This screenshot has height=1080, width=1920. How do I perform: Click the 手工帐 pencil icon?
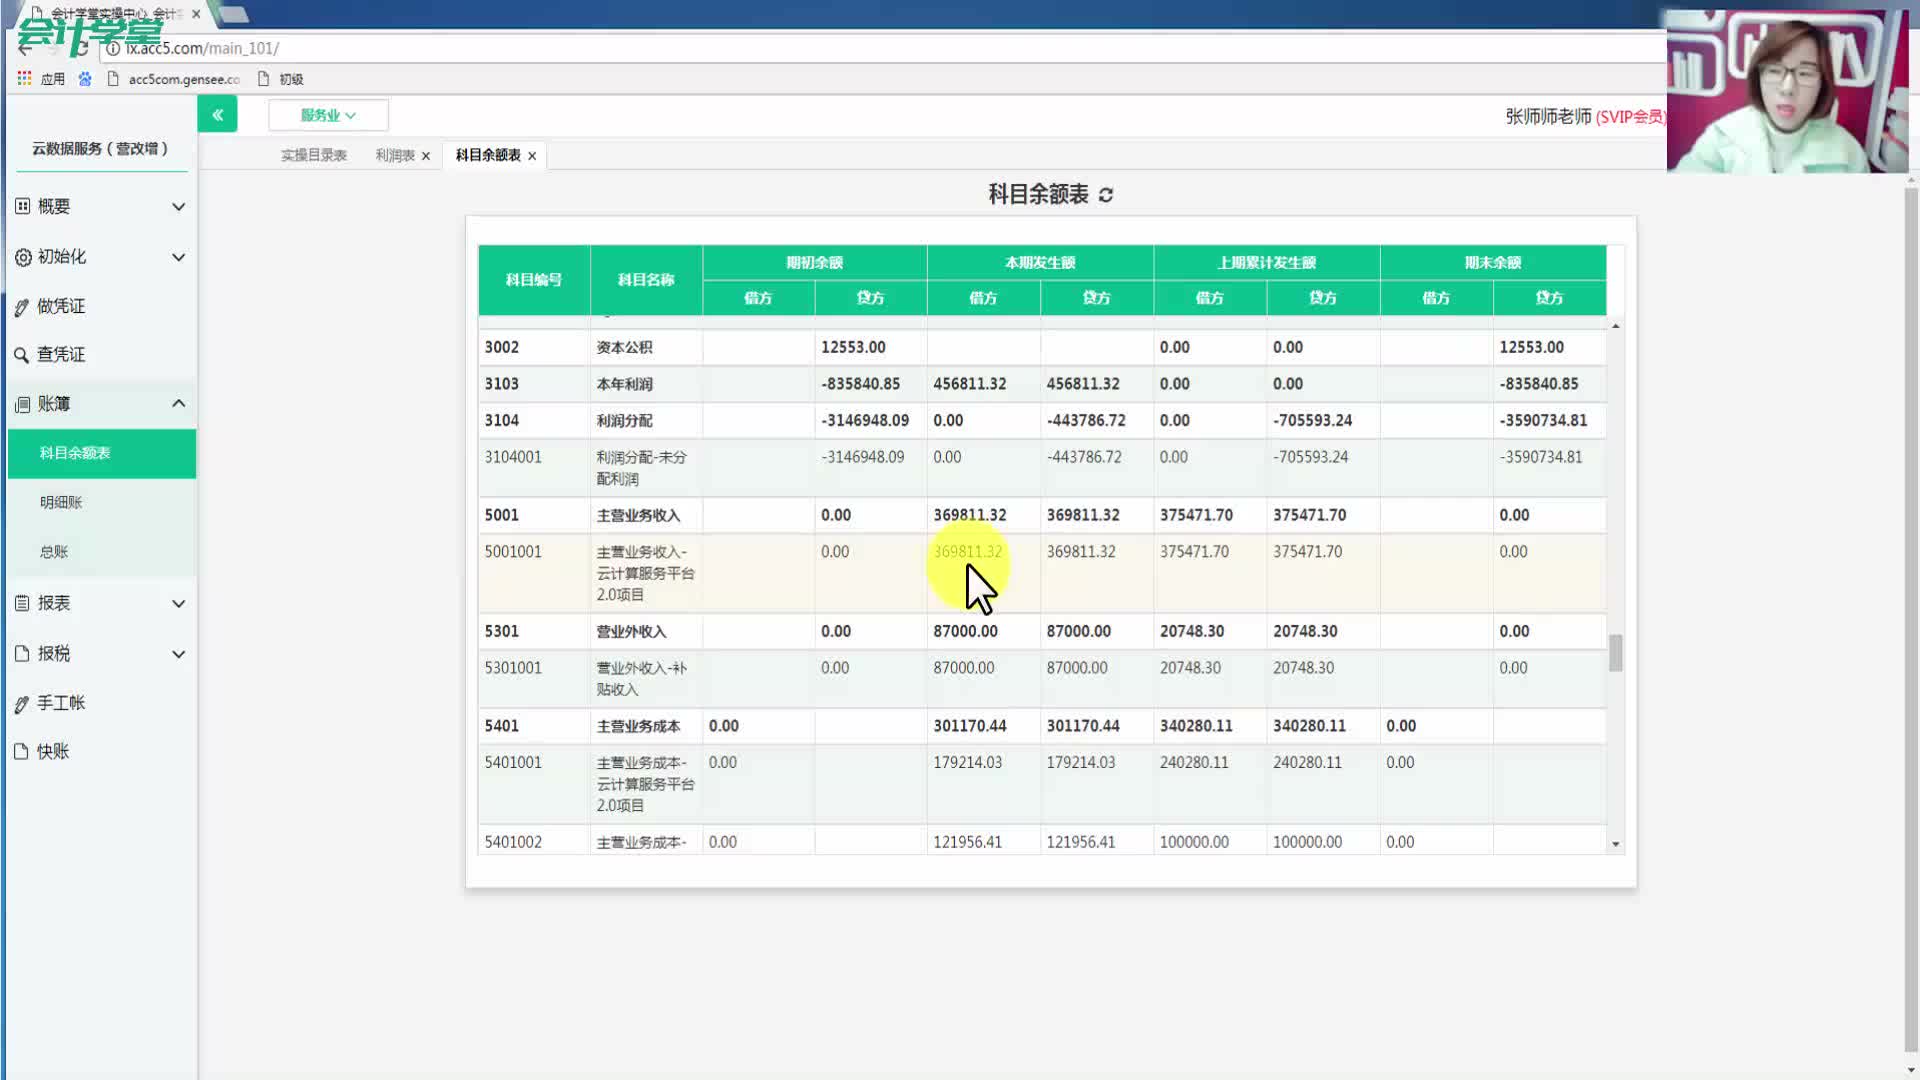[x=22, y=704]
